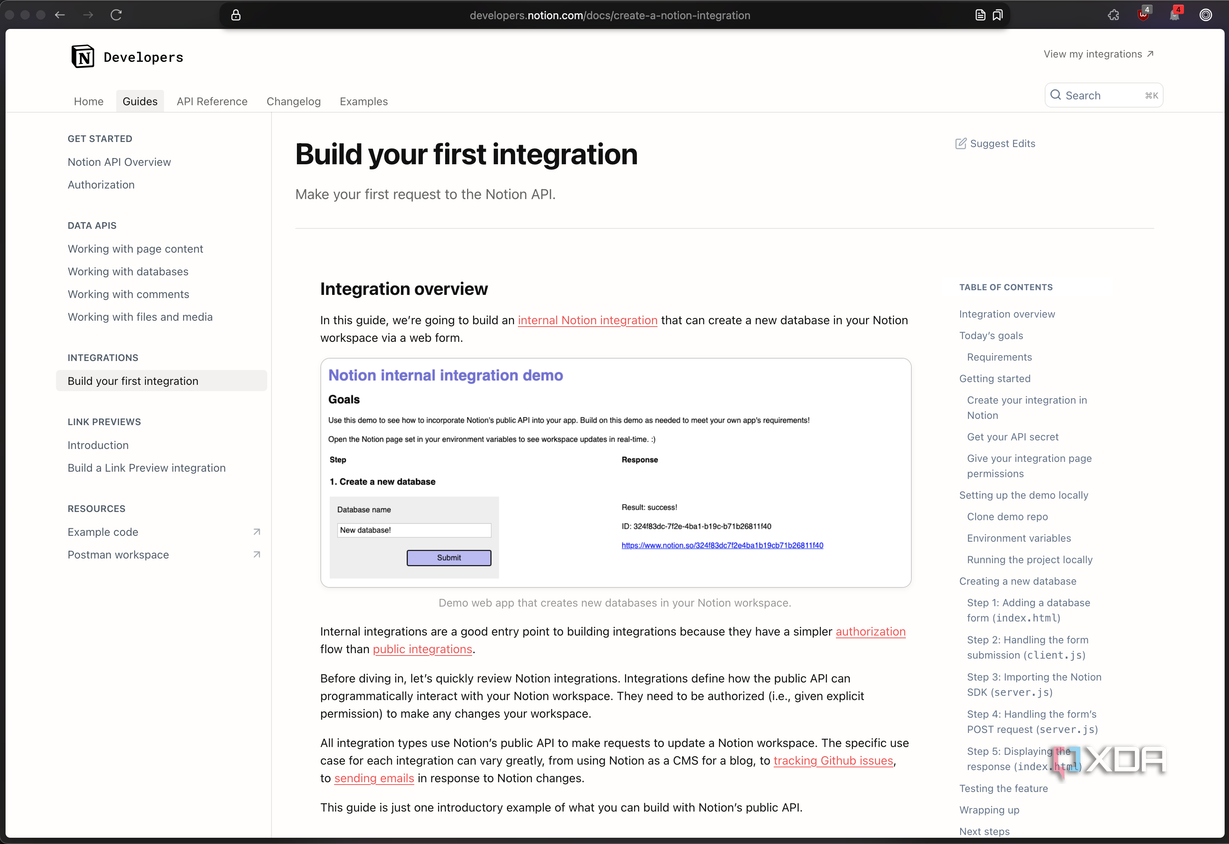Select Build your first integration in sidebar
1229x844 pixels.
[x=161, y=381]
